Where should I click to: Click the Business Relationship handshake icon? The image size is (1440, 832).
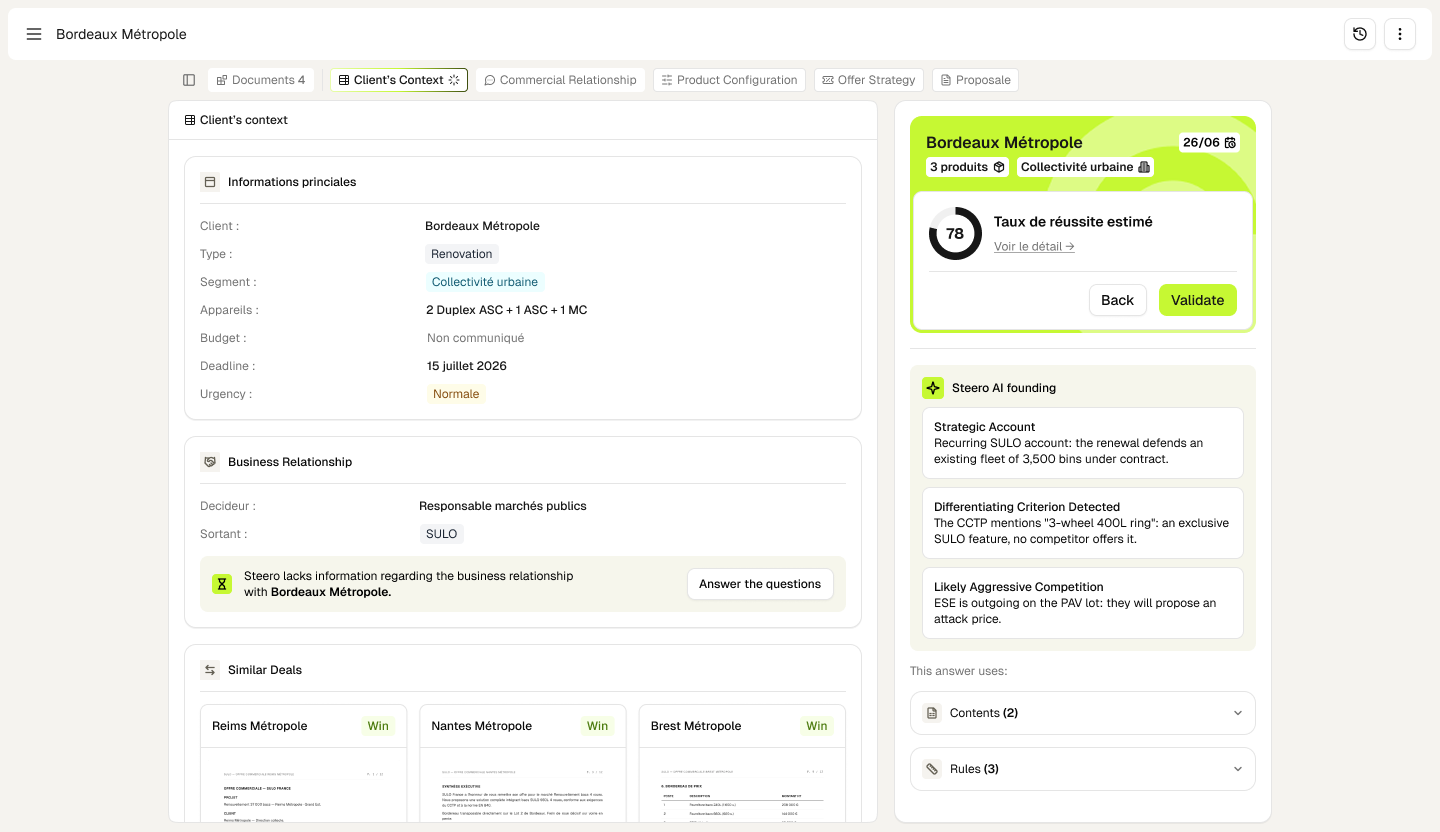tap(210, 462)
